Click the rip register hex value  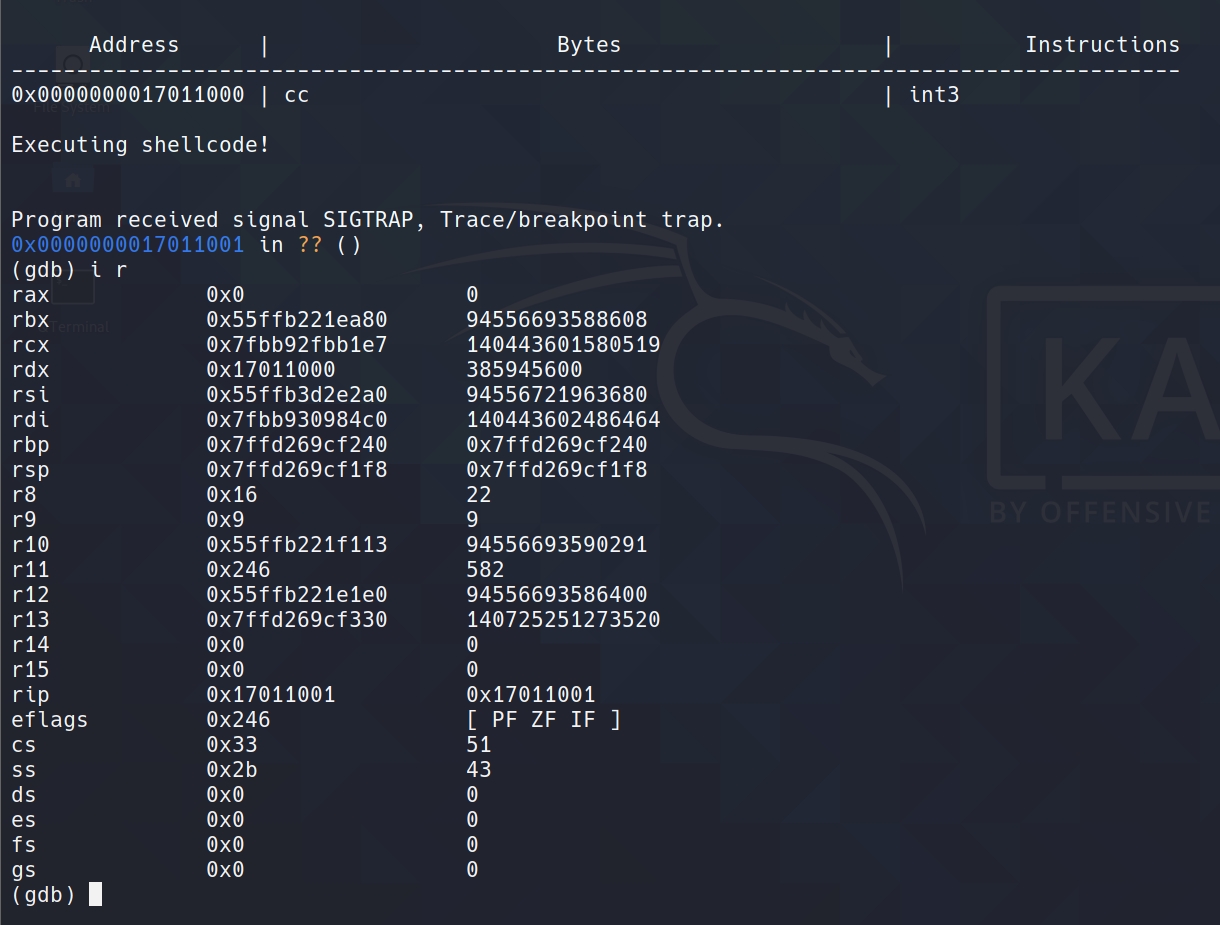click(x=270, y=695)
